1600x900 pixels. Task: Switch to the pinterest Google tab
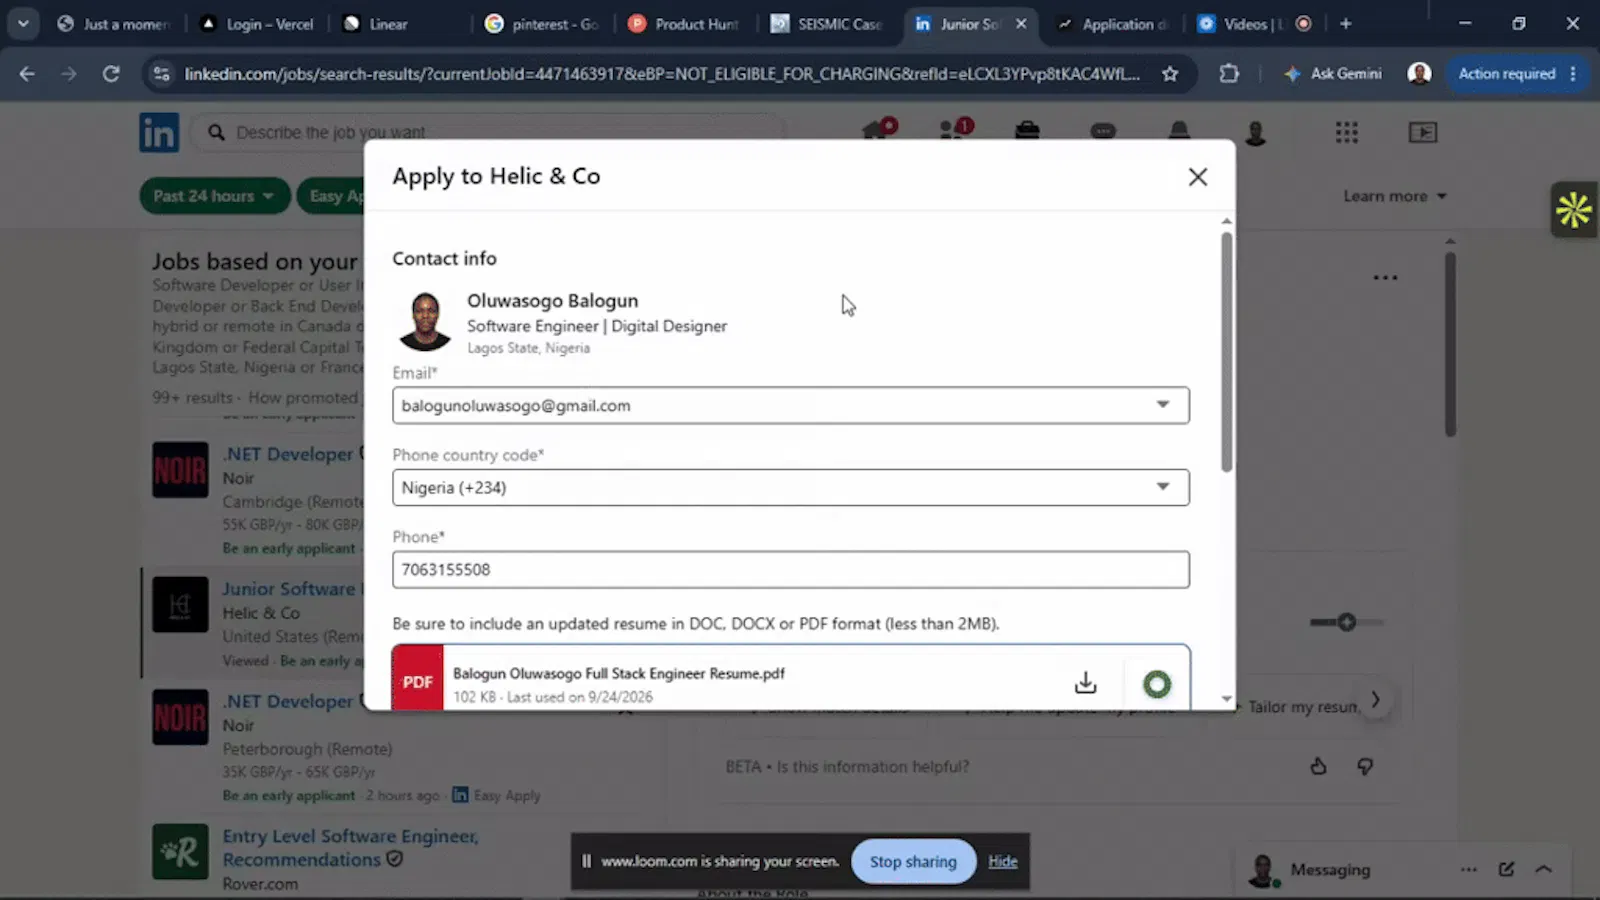(541, 24)
